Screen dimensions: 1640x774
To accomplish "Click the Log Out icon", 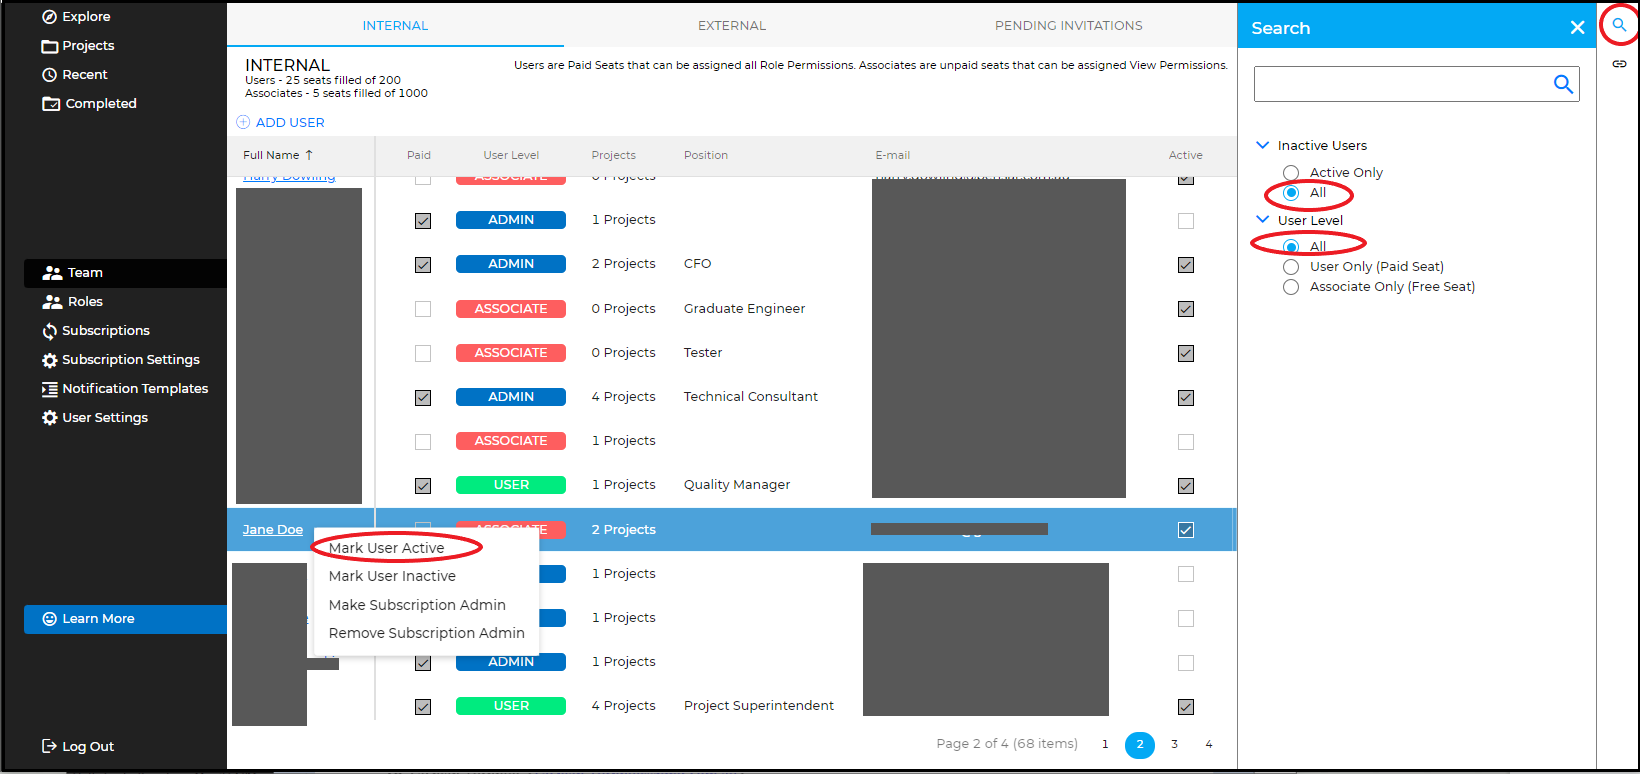I will tap(49, 746).
